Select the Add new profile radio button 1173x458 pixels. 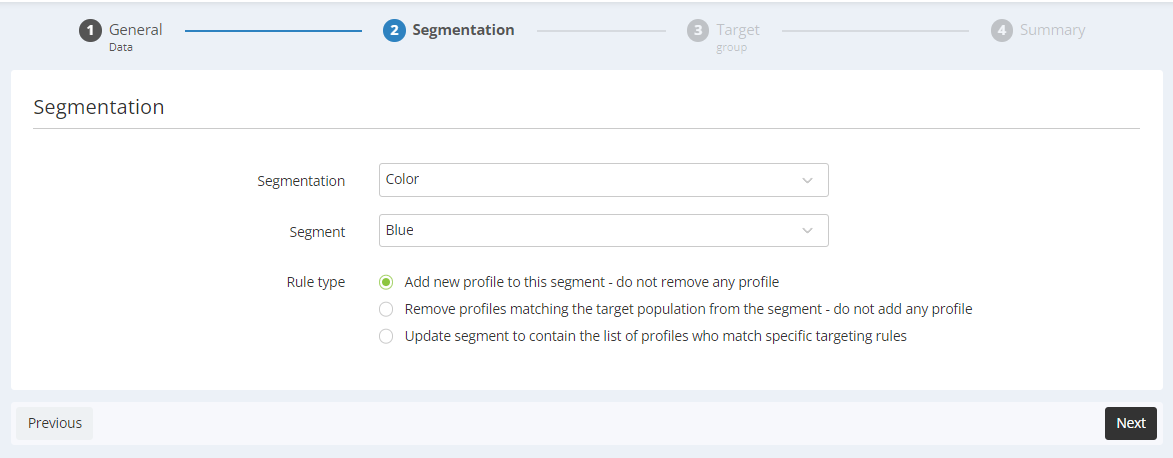tap(385, 282)
